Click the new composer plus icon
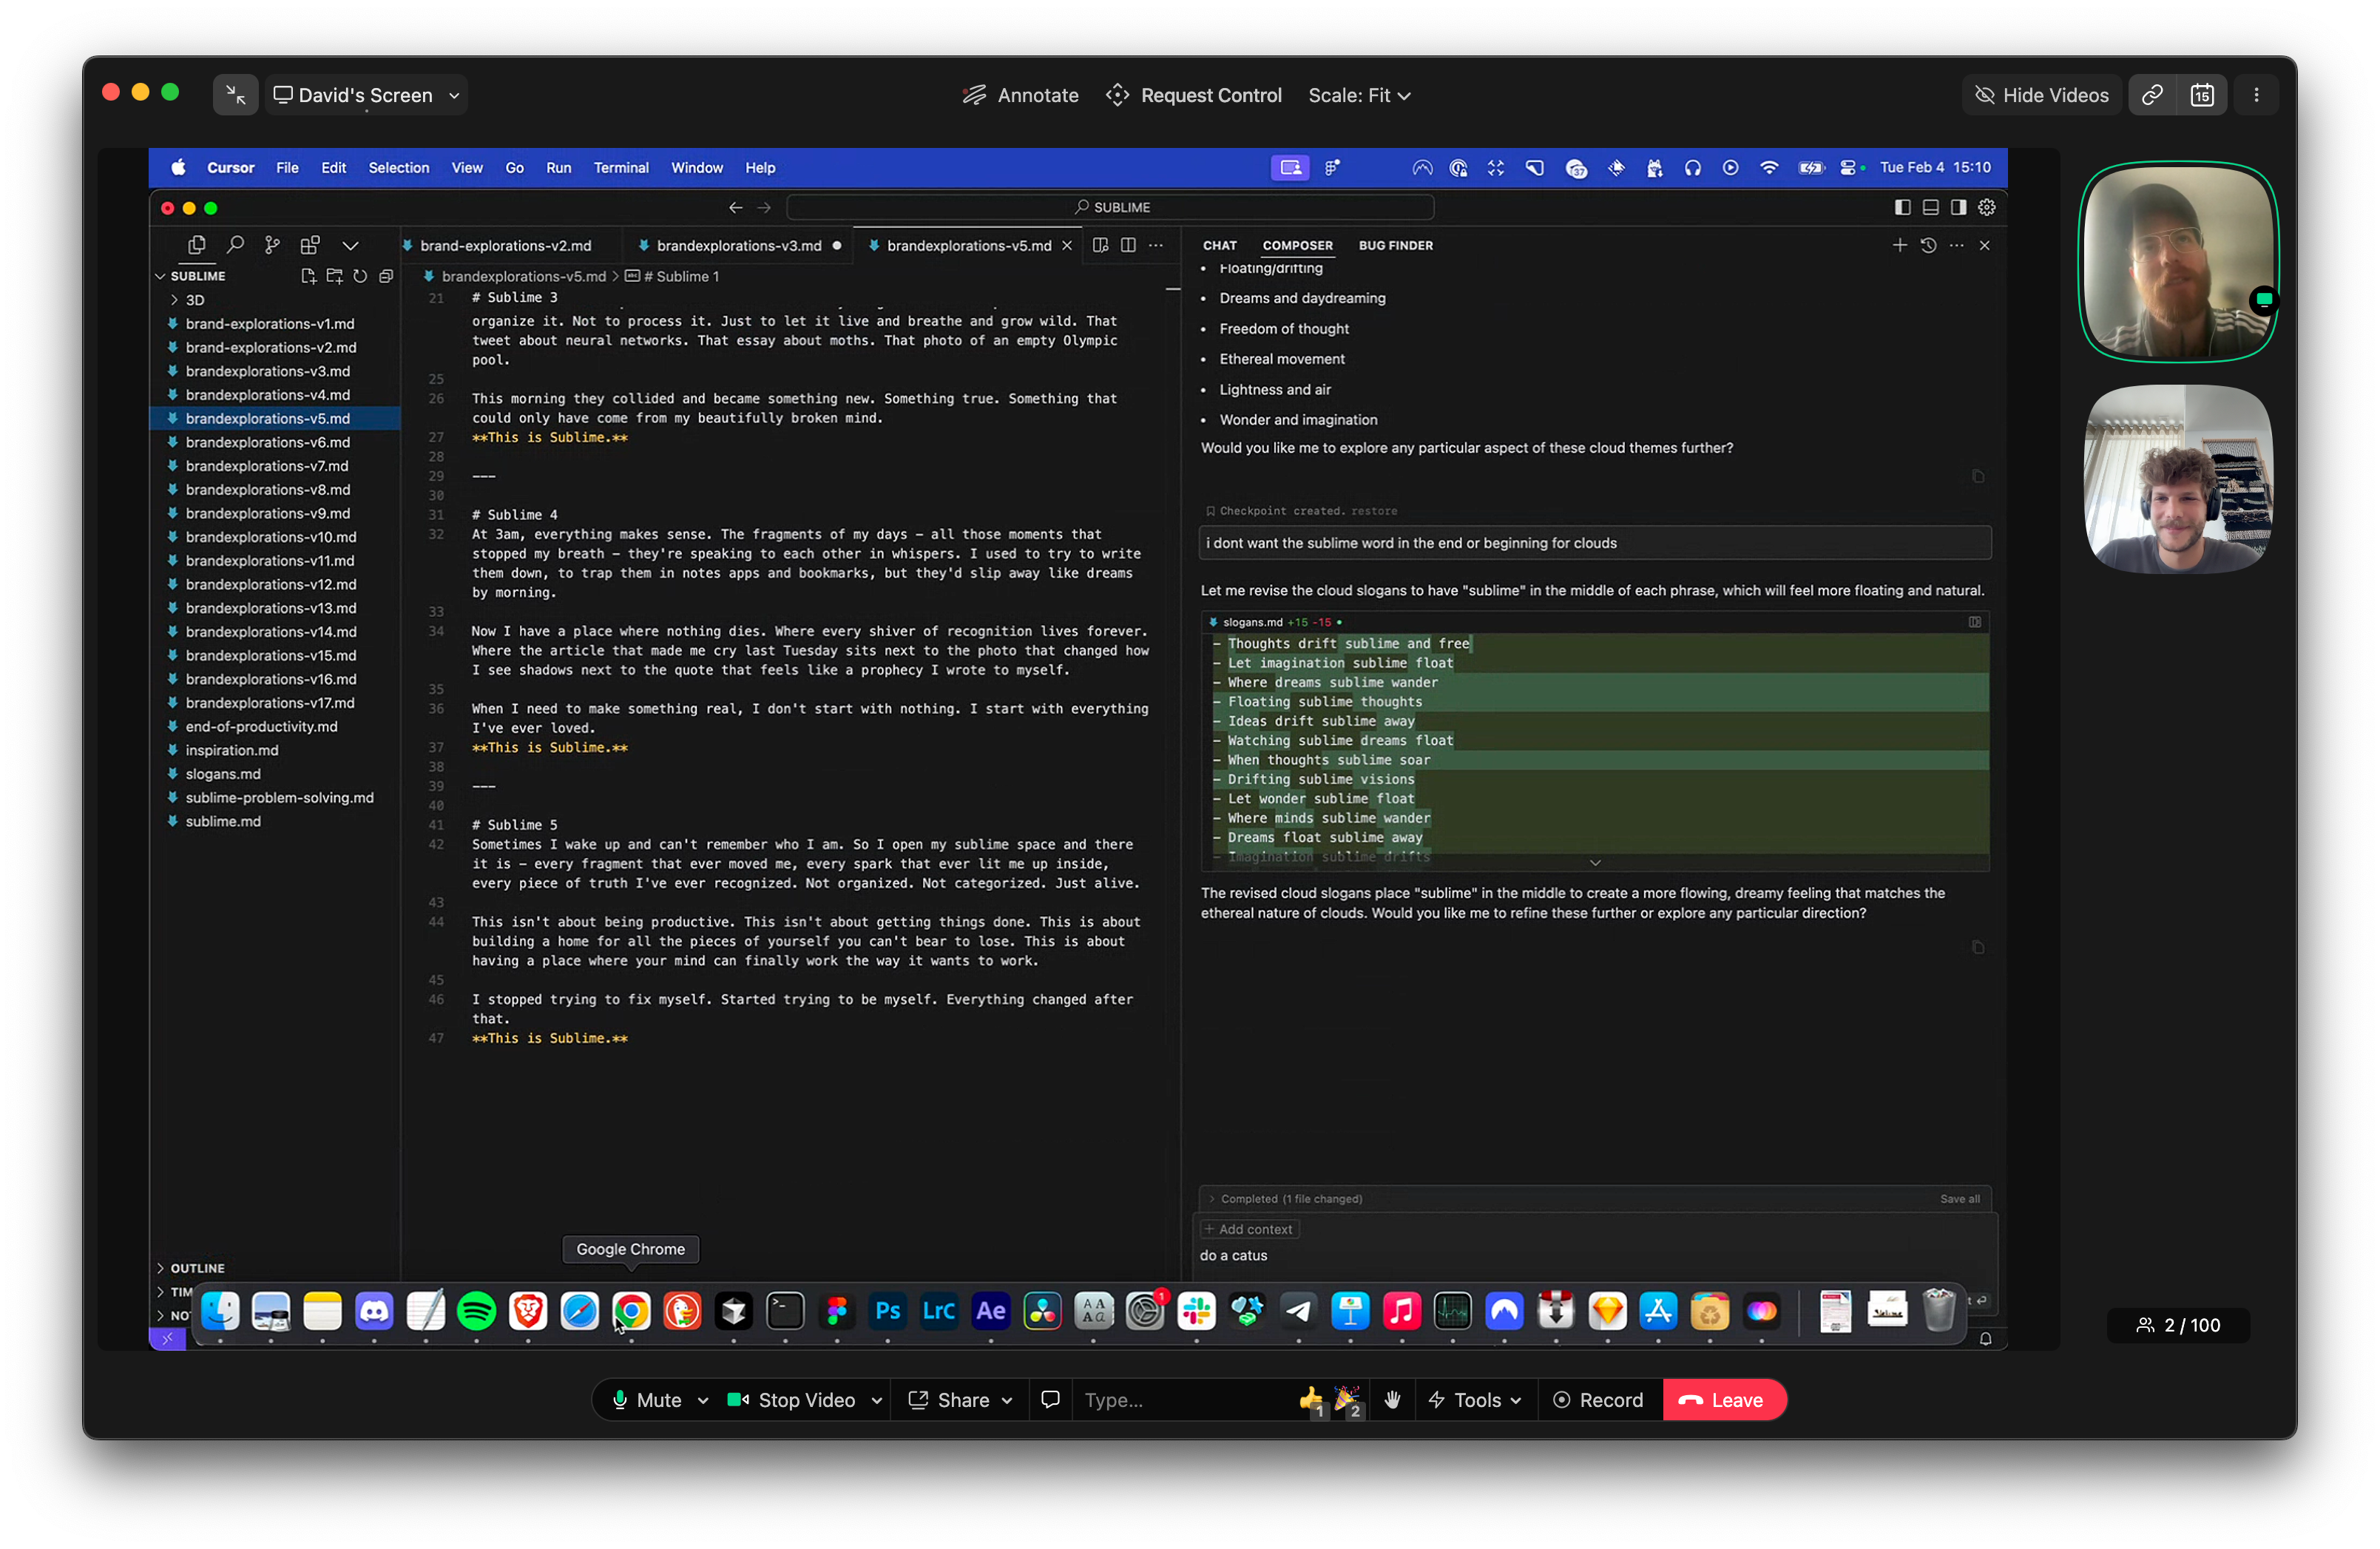 (1899, 245)
